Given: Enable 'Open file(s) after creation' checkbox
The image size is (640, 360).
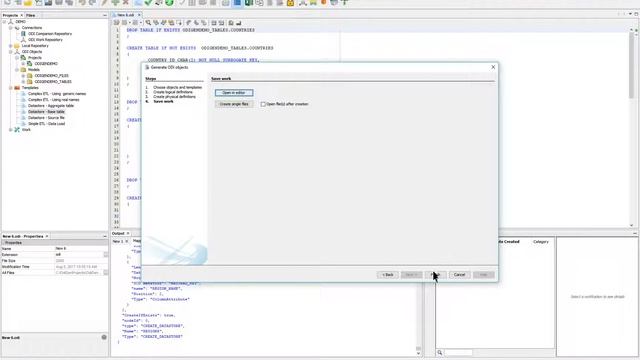Looking at the screenshot, I should pos(263,104).
